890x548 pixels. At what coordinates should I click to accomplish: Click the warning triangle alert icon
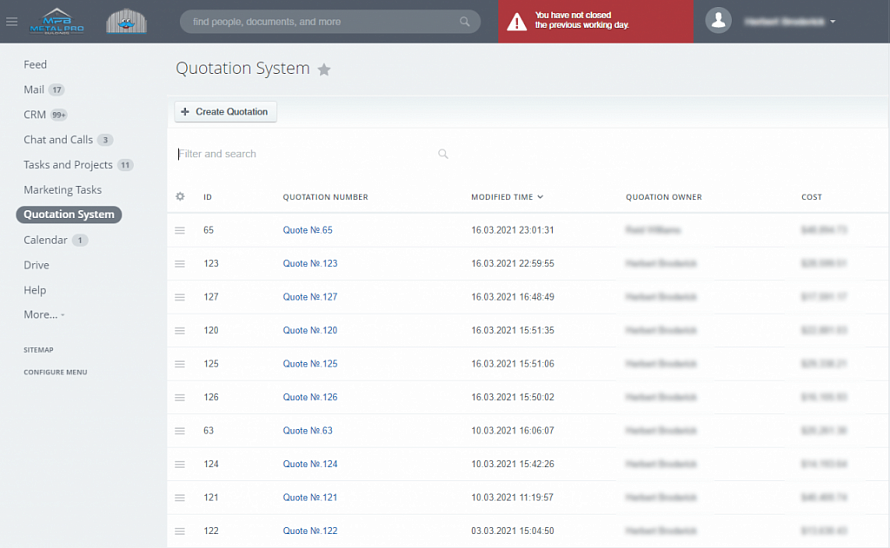coord(516,21)
